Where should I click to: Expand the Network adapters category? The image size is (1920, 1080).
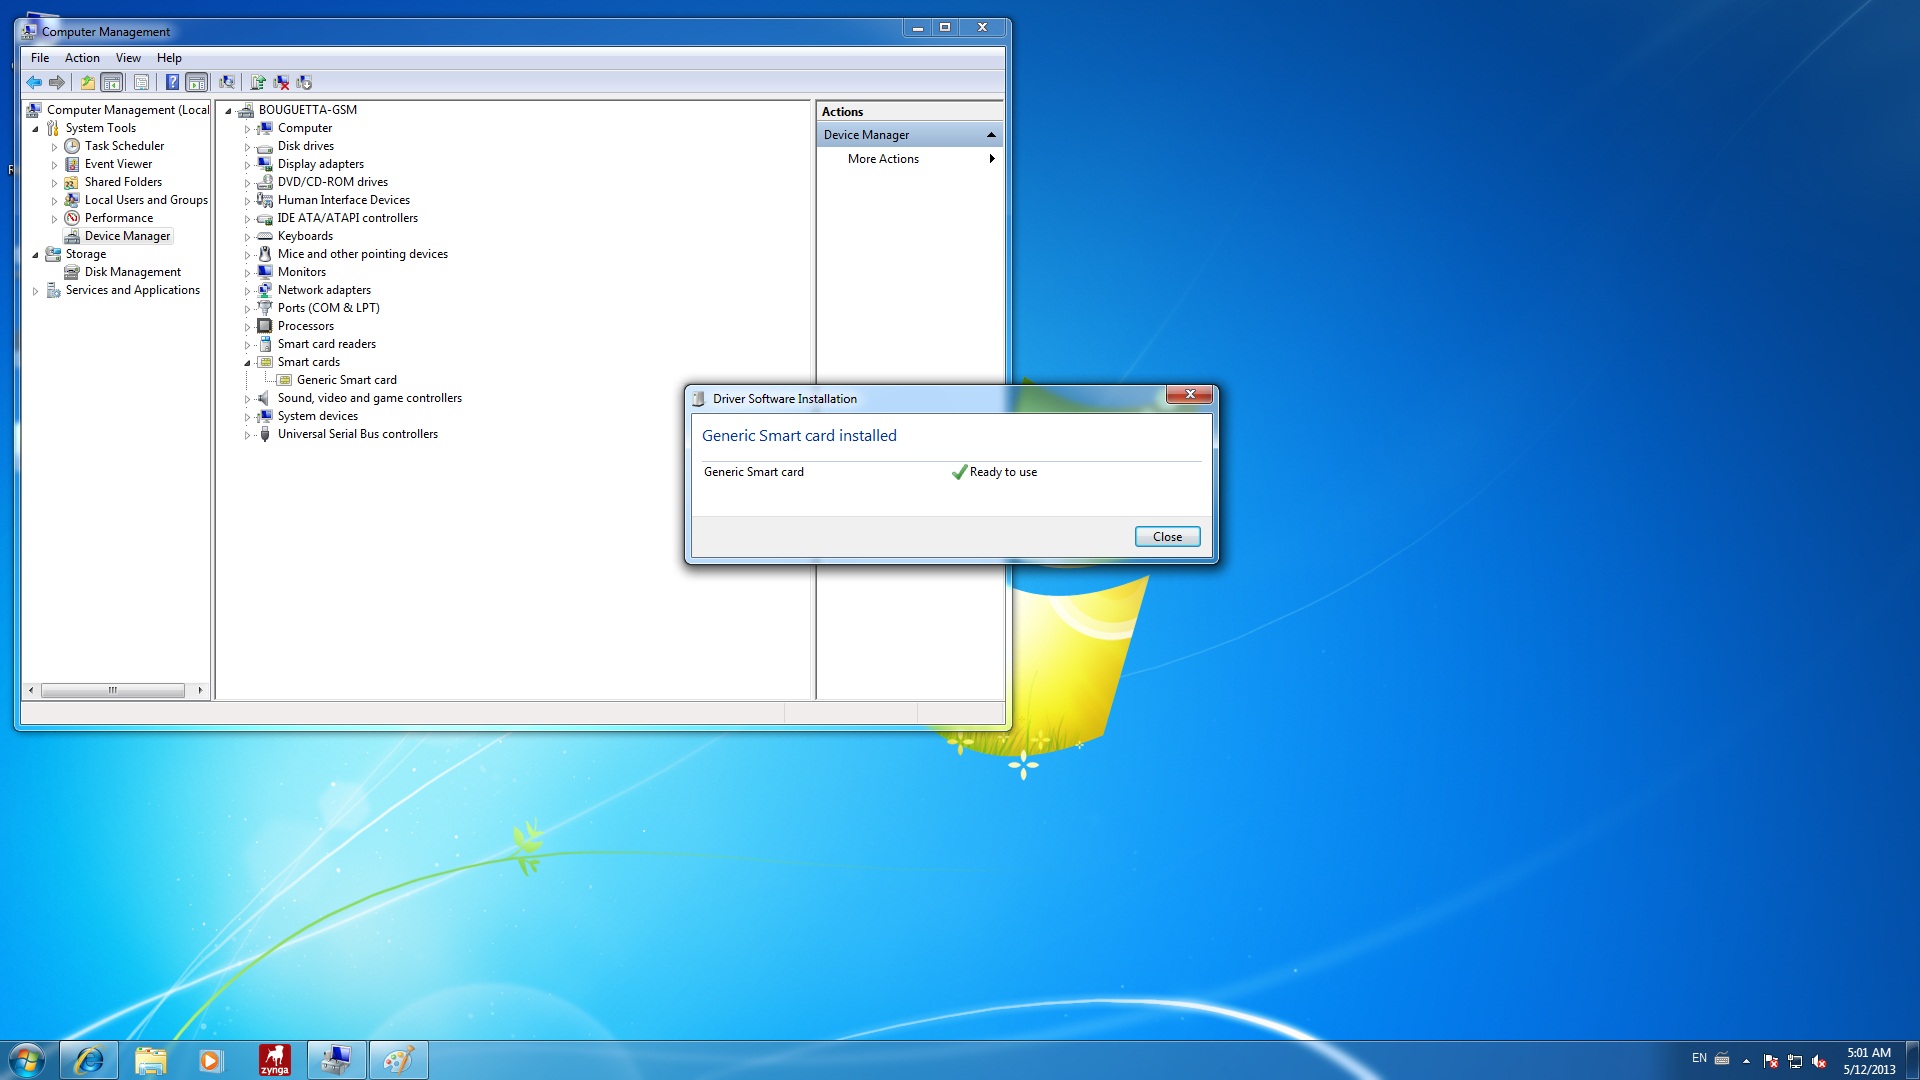point(247,291)
